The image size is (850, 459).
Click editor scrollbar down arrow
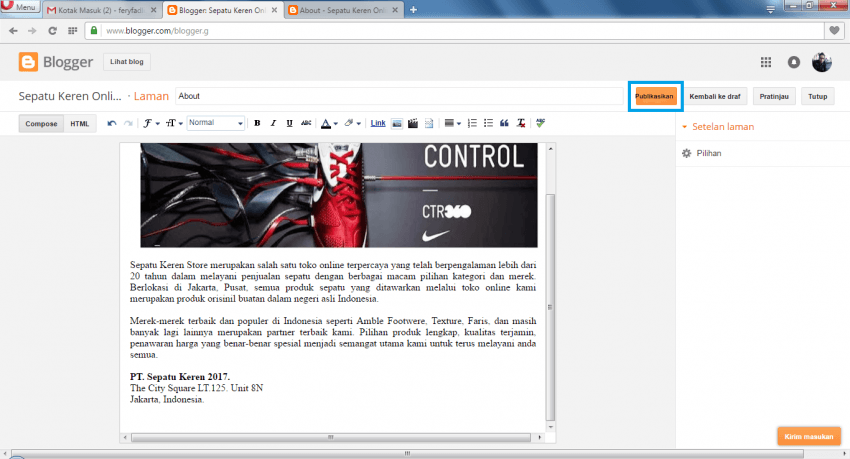551,428
